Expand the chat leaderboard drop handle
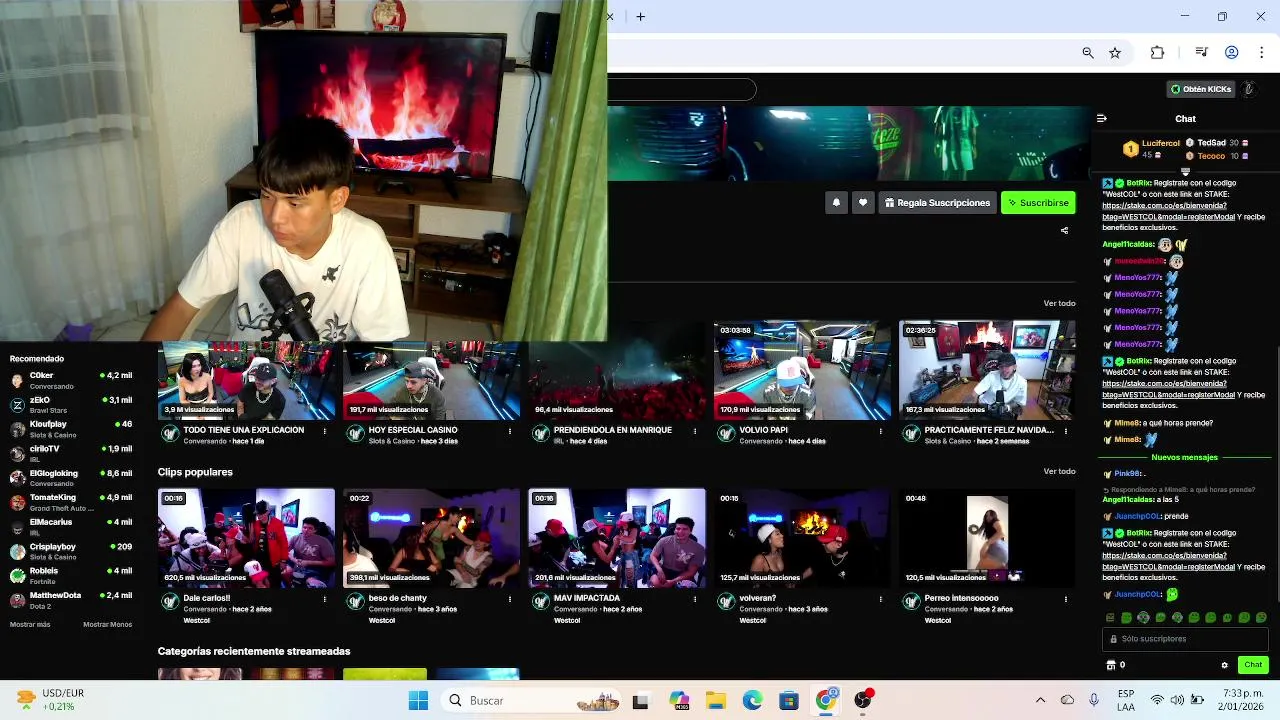Screen dimensions: 1280x720 pyautogui.click(x=1185, y=171)
